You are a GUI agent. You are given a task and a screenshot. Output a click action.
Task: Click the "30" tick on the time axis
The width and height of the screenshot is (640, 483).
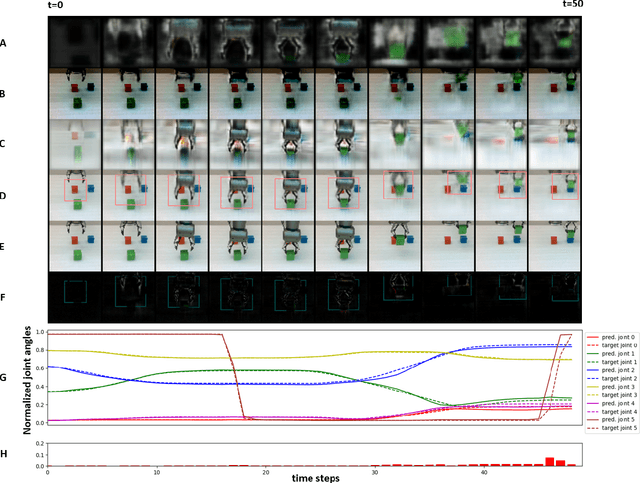click(x=375, y=472)
